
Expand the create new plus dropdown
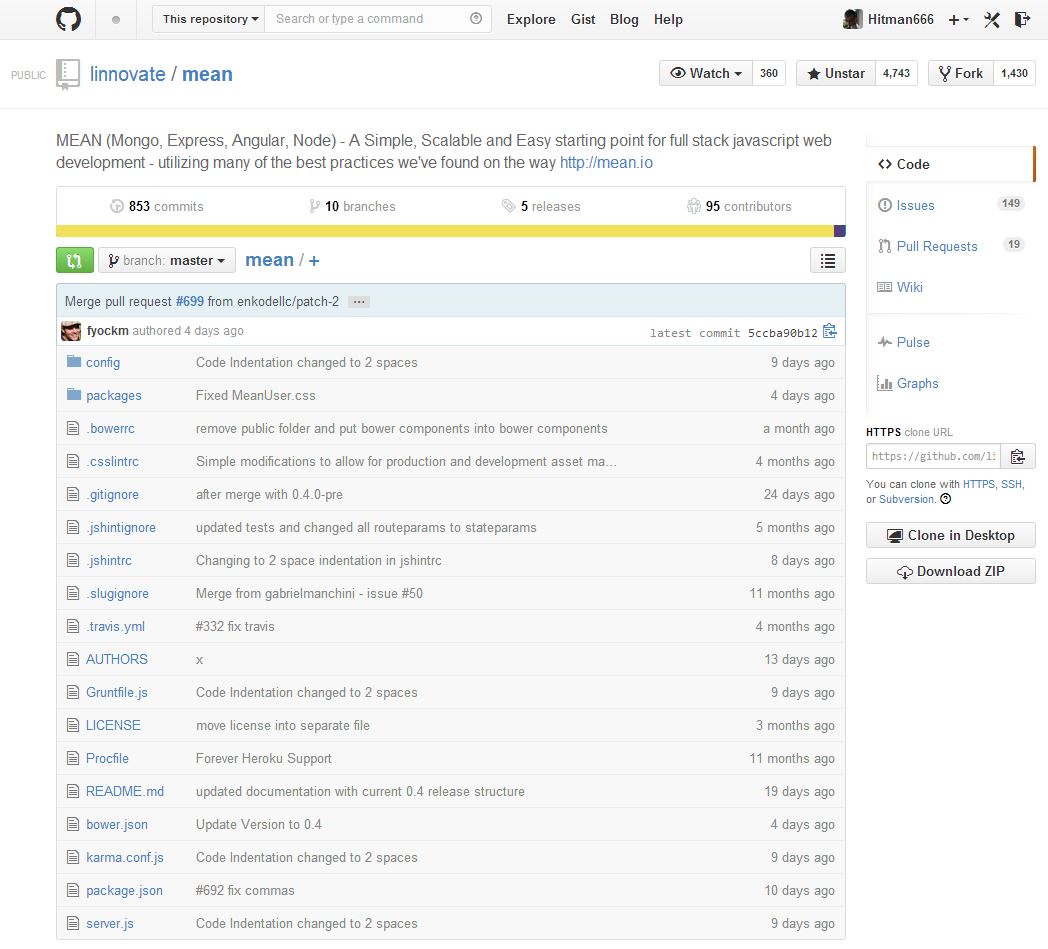[958, 20]
